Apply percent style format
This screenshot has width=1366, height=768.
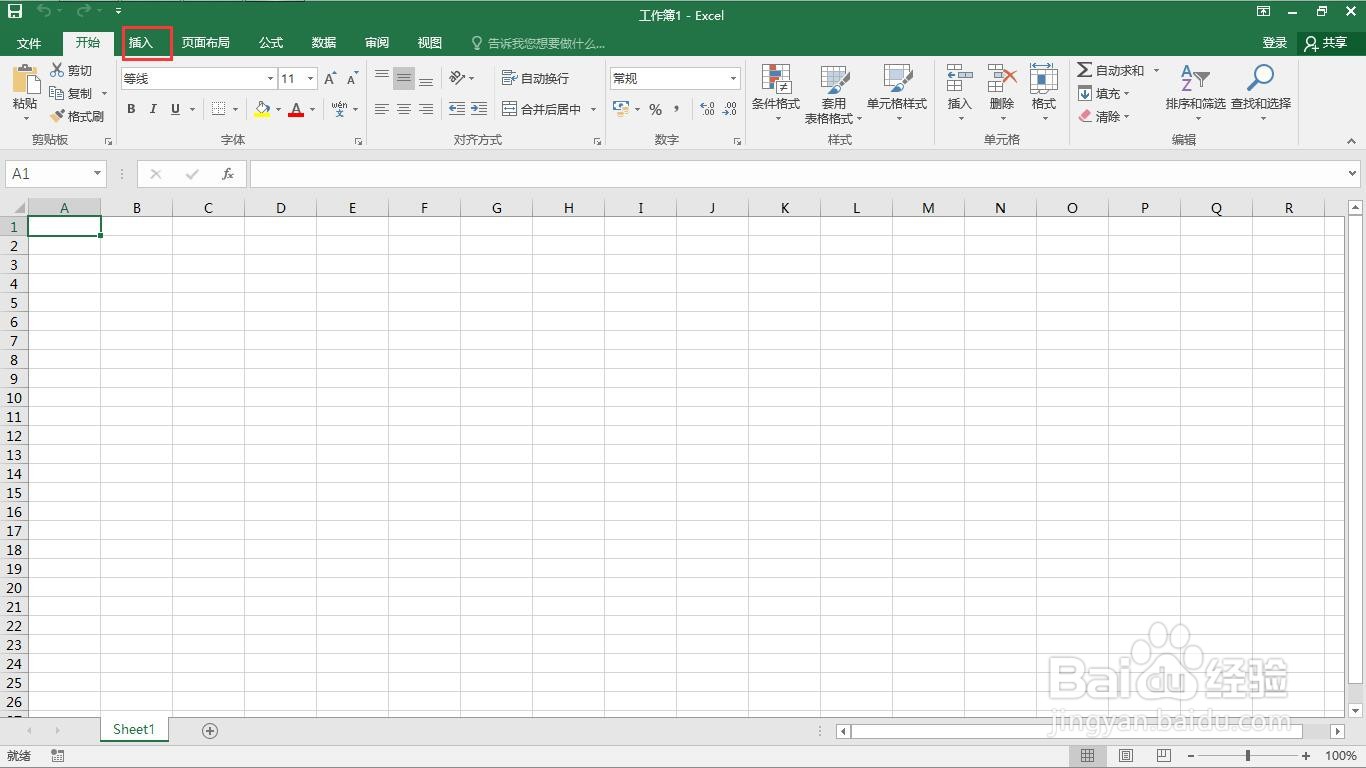655,109
